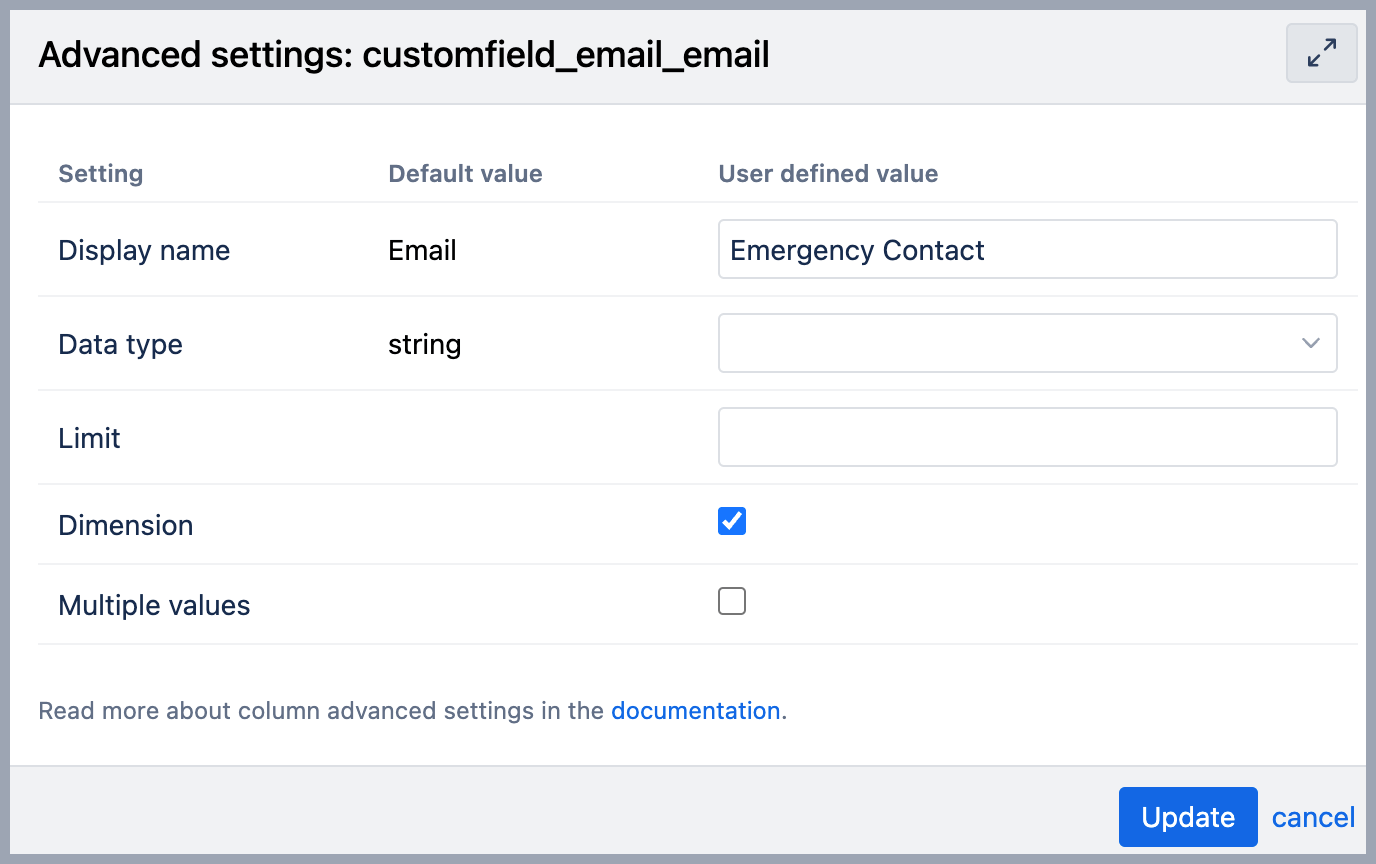The image size is (1376, 864).
Task: Uncheck the Dimension checkbox
Action: coord(732,521)
